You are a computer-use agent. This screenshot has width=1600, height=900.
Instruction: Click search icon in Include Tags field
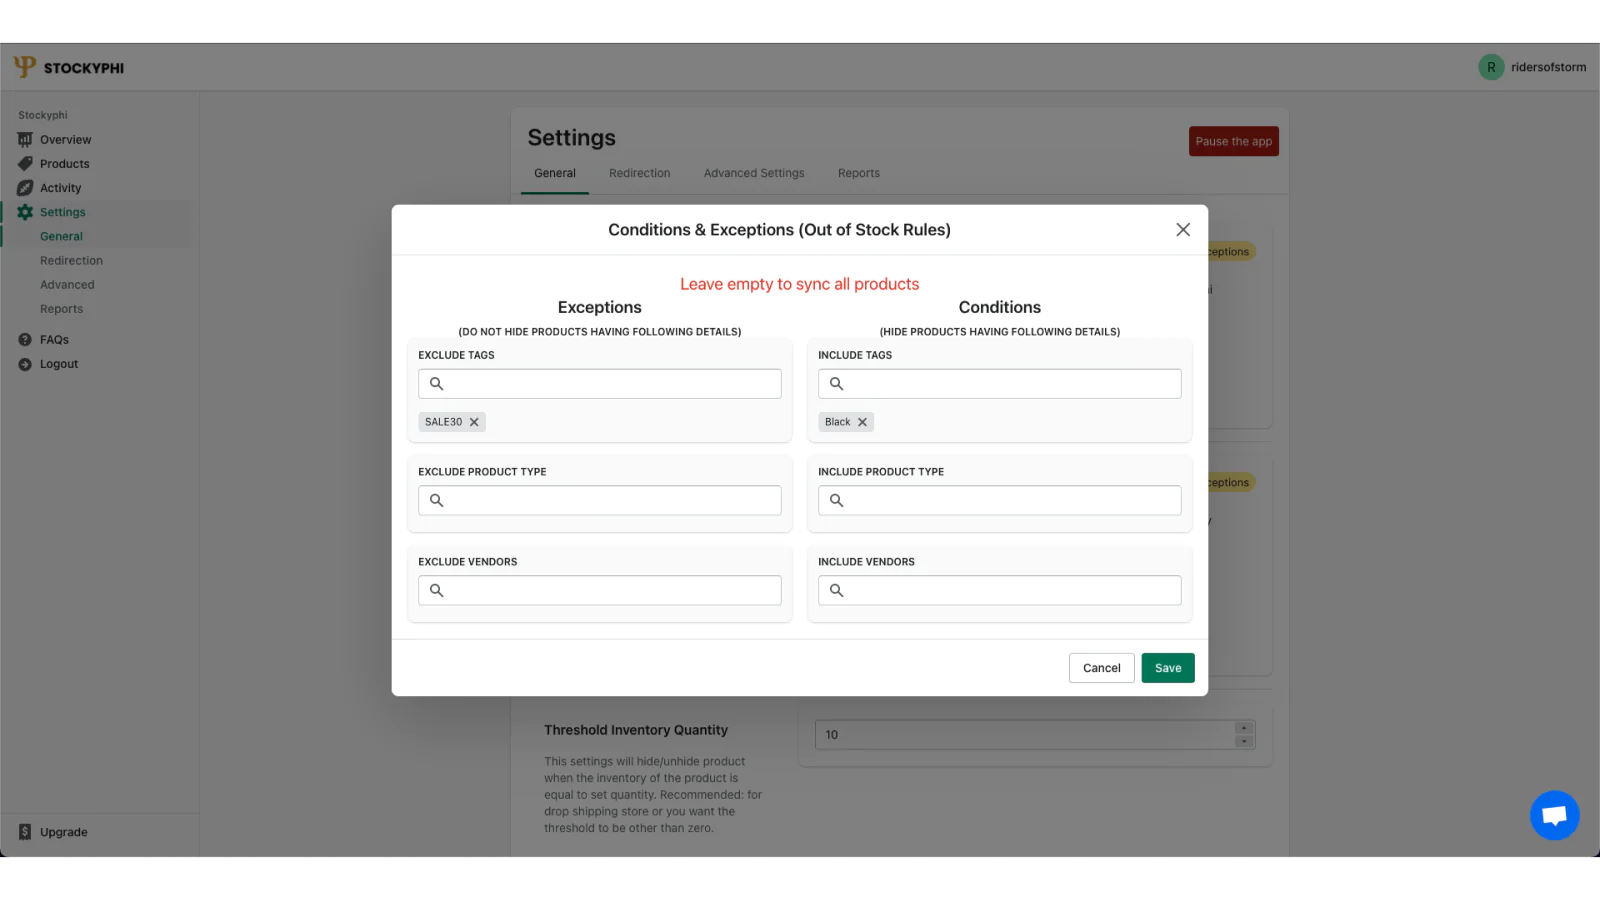pos(836,384)
